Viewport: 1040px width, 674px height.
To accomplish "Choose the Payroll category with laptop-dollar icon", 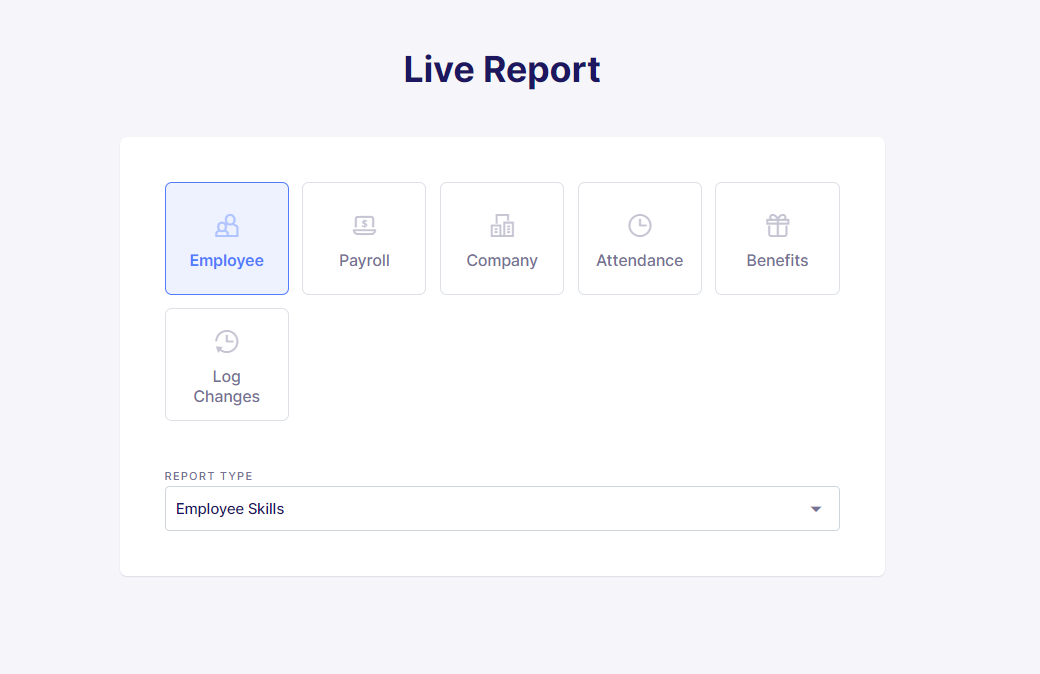I will pos(364,238).
